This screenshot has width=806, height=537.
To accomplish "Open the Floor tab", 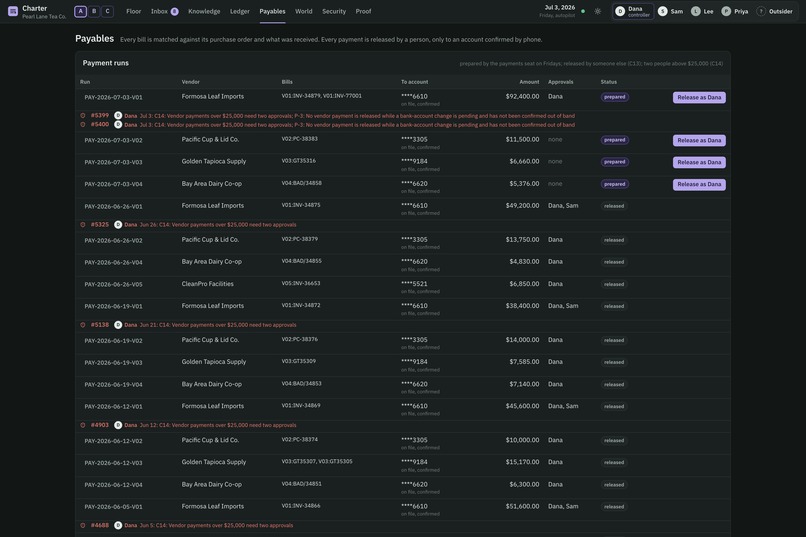I will [x=134, y=11].
